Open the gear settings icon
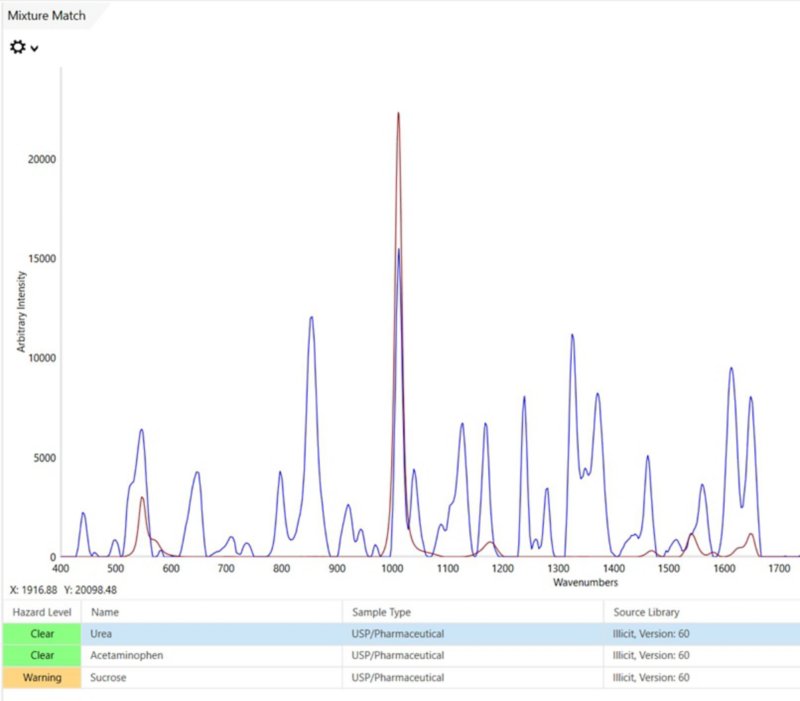 (17, 47)
